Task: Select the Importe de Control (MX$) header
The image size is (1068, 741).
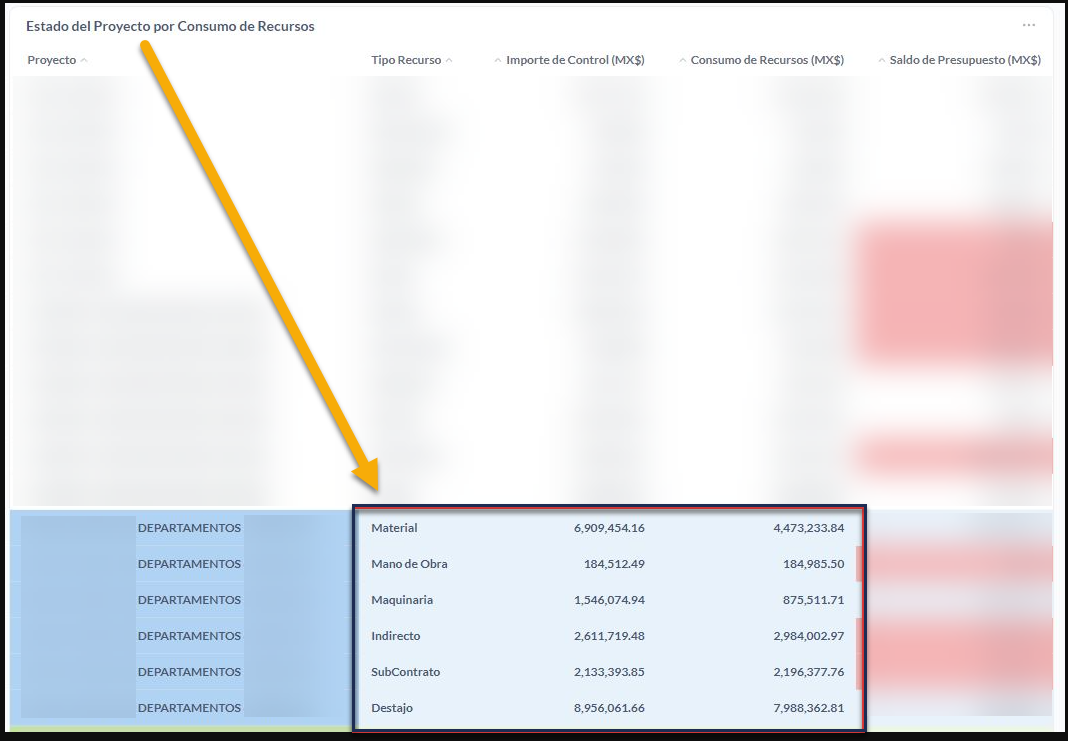Action: 575,60
